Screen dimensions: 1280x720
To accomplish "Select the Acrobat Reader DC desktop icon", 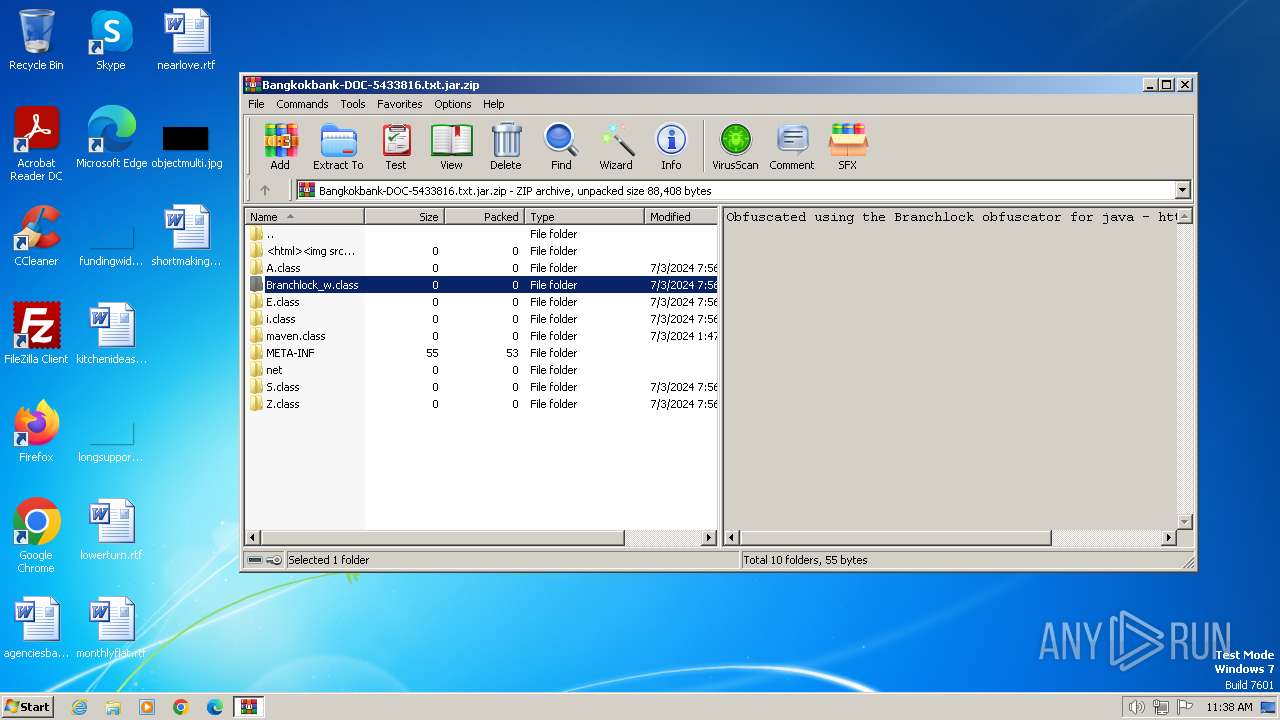I will point(36,144).
